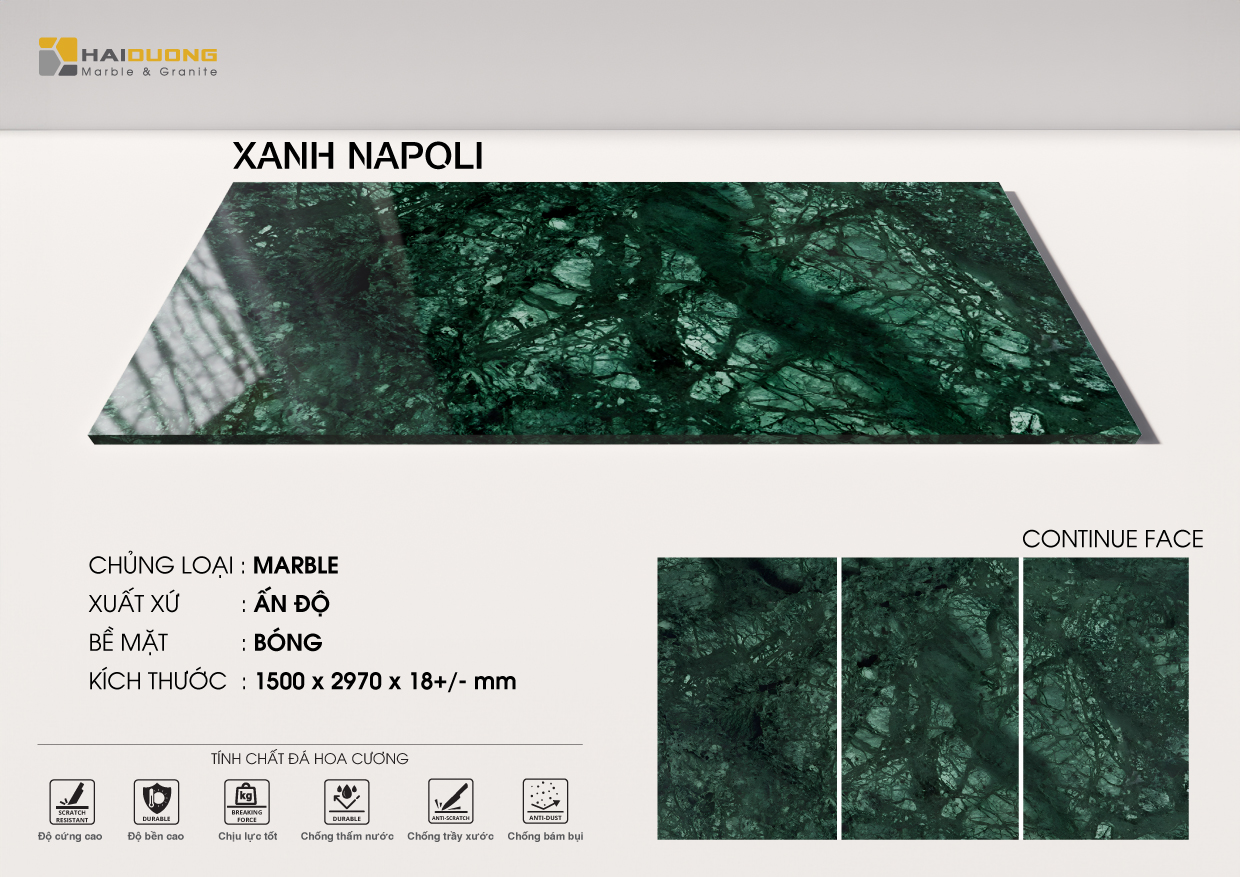
Task: Click the ẤN ĐỘ origin value
Action: tap(292, 604)
